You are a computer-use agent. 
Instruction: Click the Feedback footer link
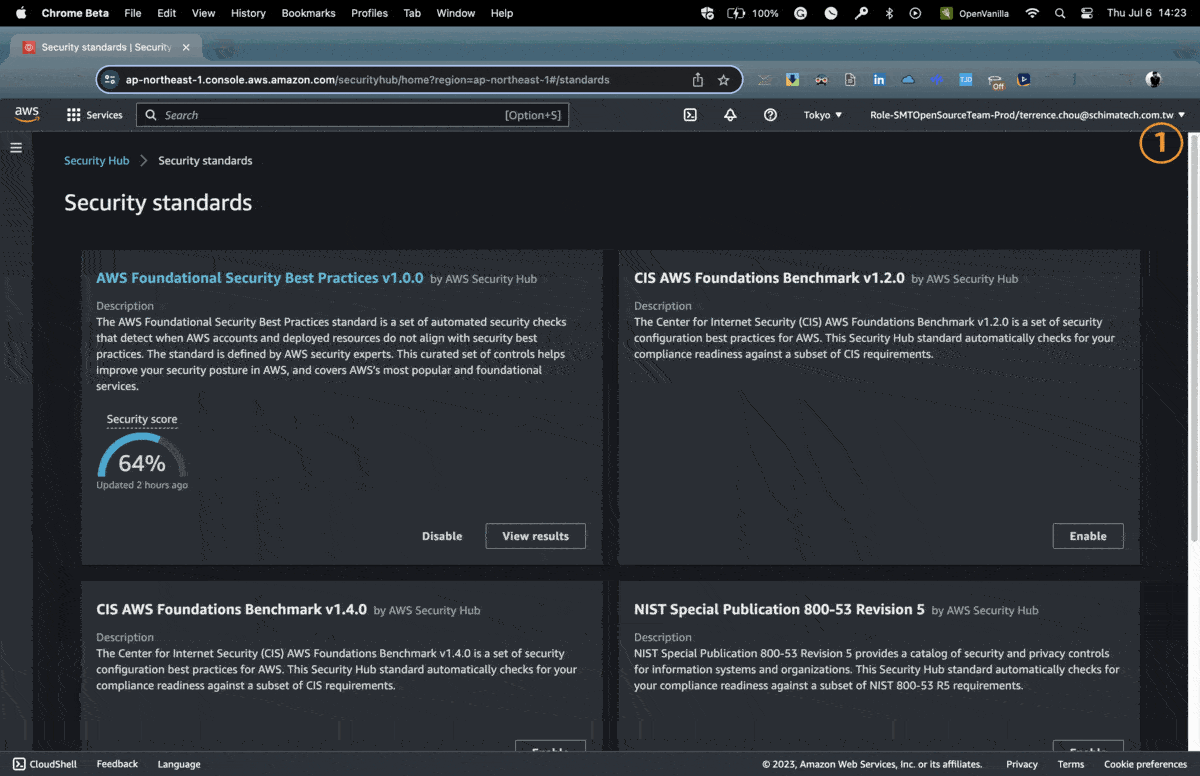[x=117, y=764]
